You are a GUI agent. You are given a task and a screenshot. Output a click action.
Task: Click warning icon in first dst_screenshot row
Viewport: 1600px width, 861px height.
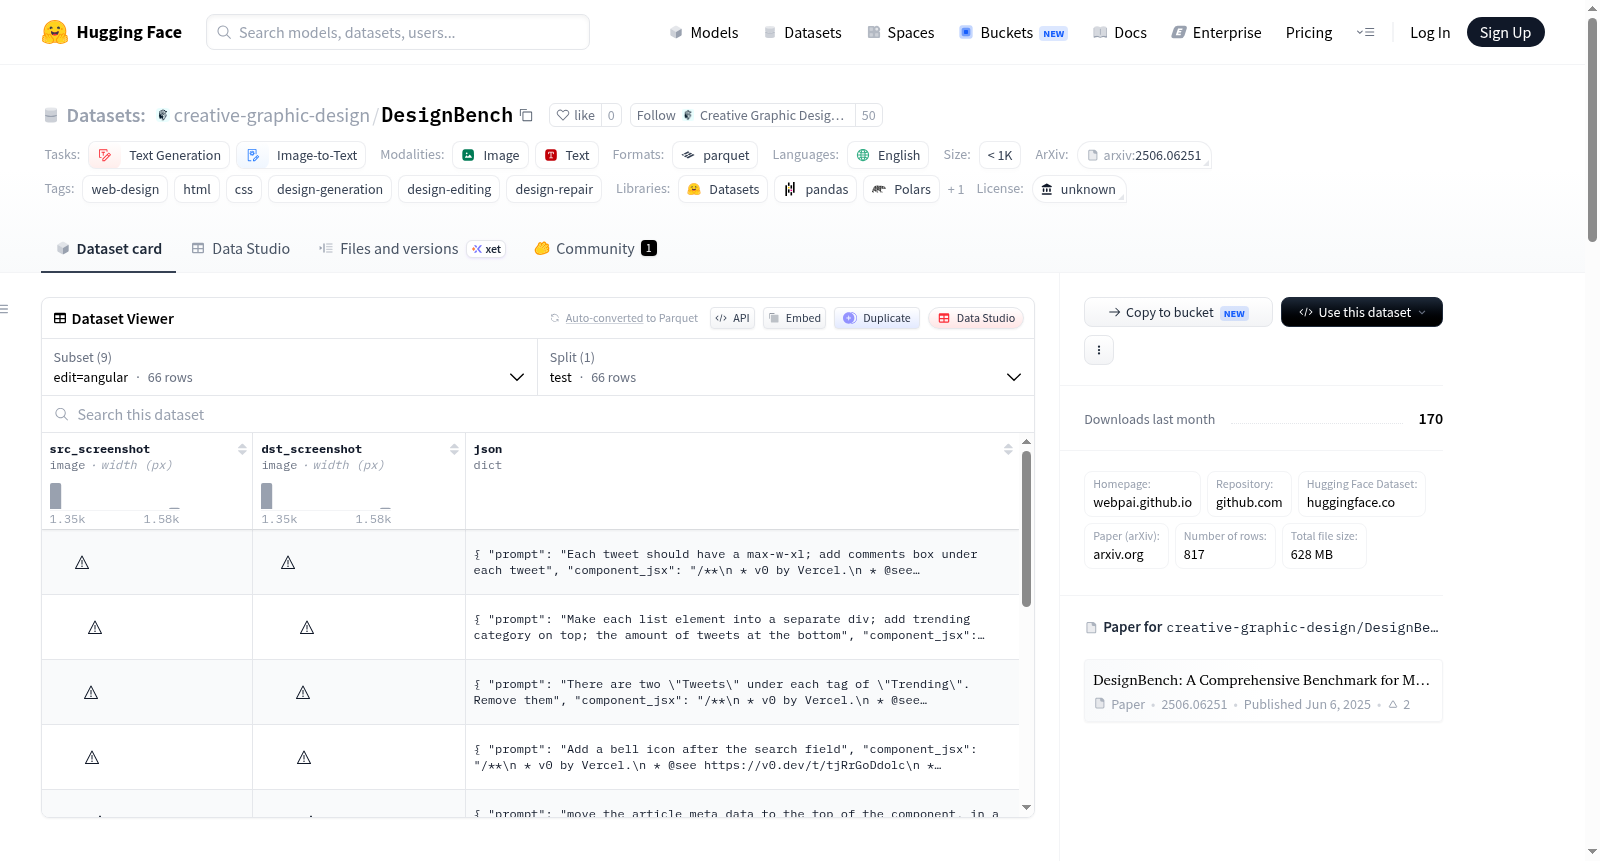[288, 563]
